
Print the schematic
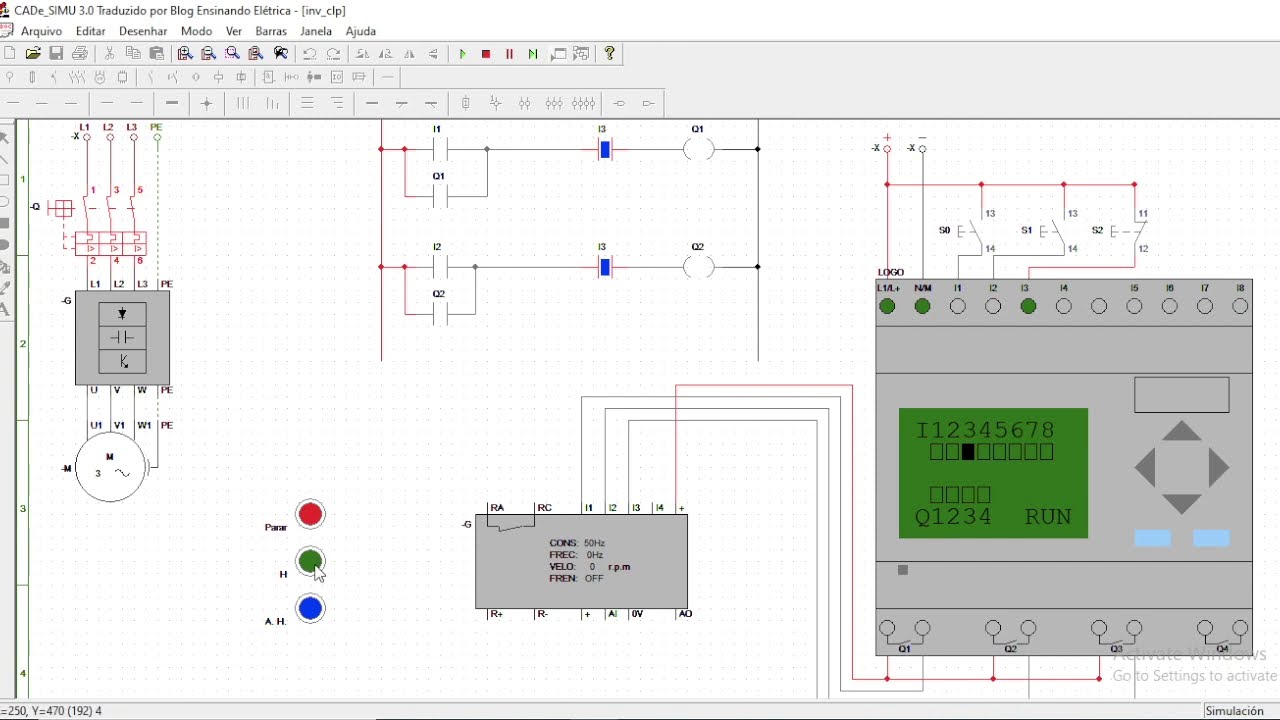click(81, 54)
